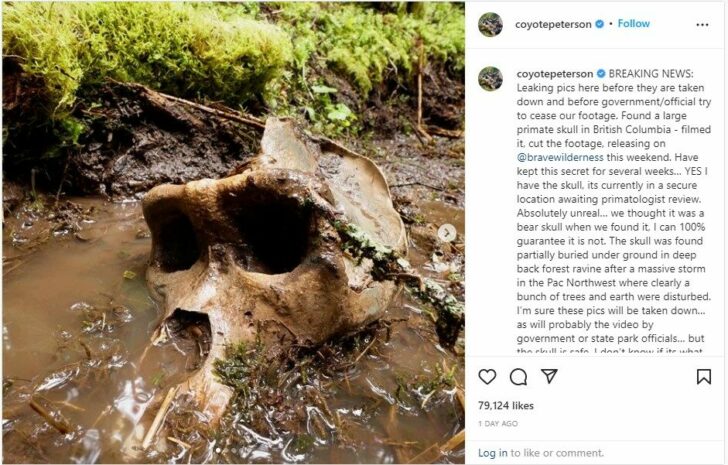
Task: View the 79,124 likes list
Action: click(x=506, y=406)
